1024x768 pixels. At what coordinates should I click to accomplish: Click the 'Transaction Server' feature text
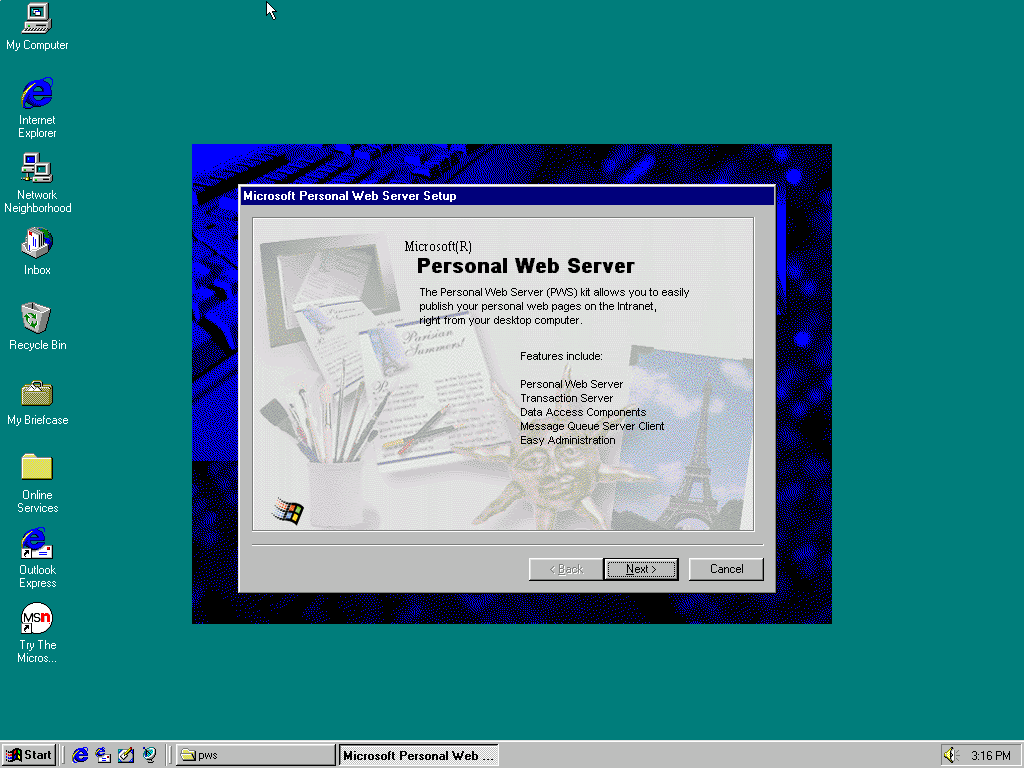[566, 398]
